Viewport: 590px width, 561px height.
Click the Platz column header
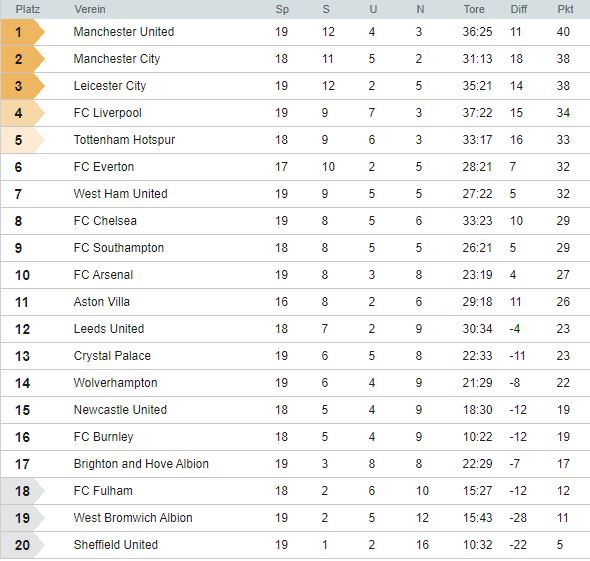tap(27, 9)
